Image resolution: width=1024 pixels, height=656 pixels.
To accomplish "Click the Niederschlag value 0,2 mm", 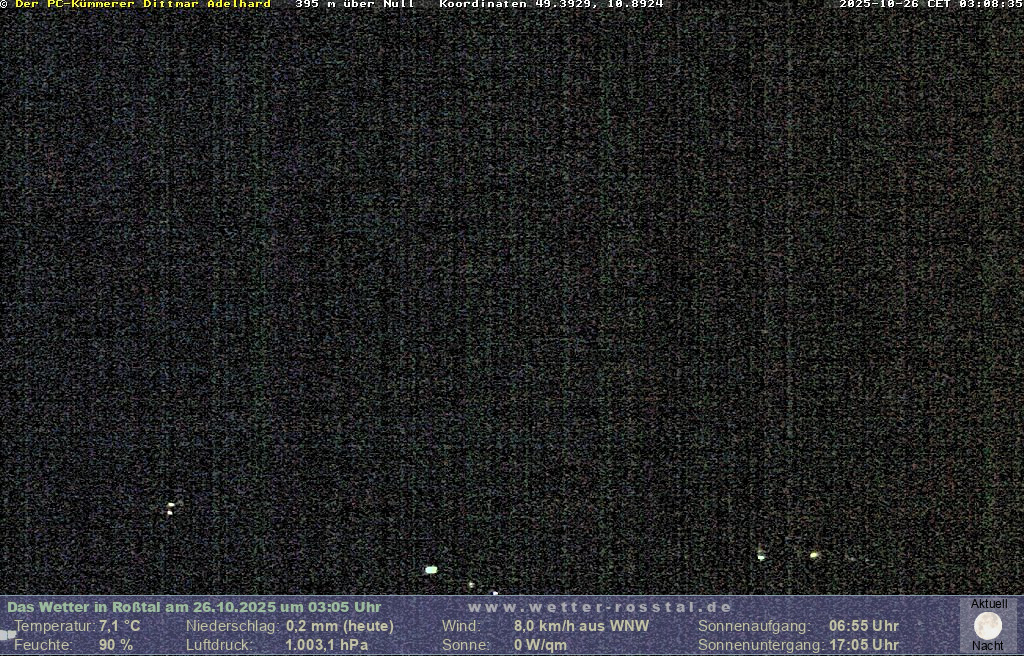I will 340,626.
